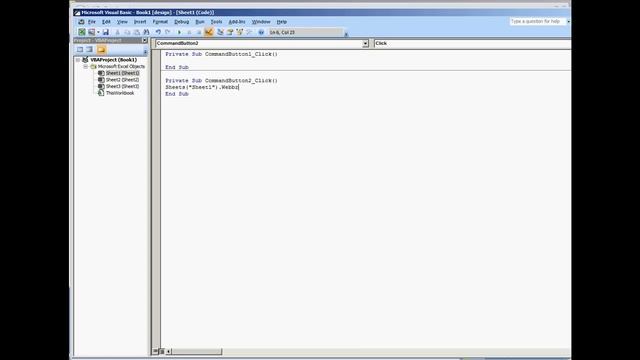
Task: Click the Visual Basic Help icon
Action: [261, 32]
